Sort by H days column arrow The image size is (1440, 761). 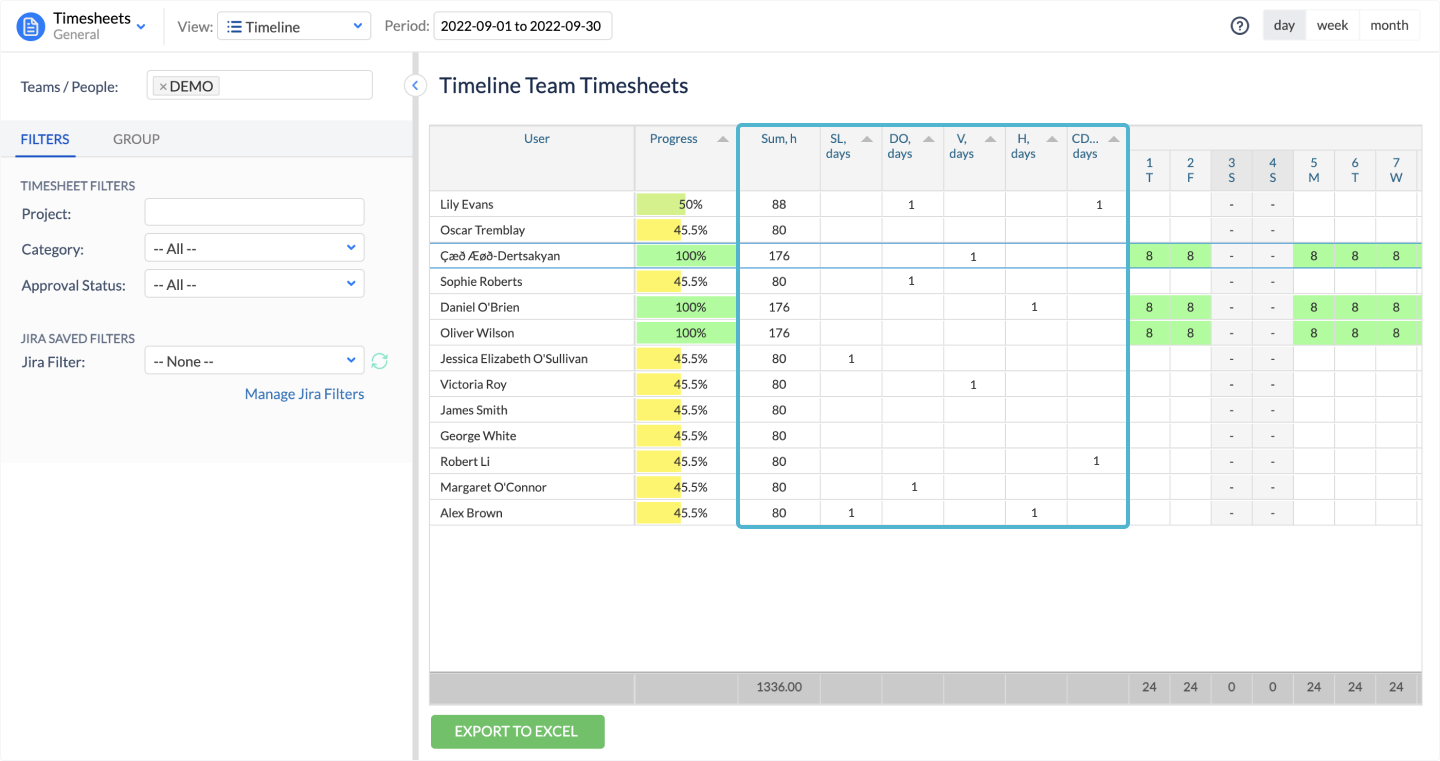tap(1052, 139)
